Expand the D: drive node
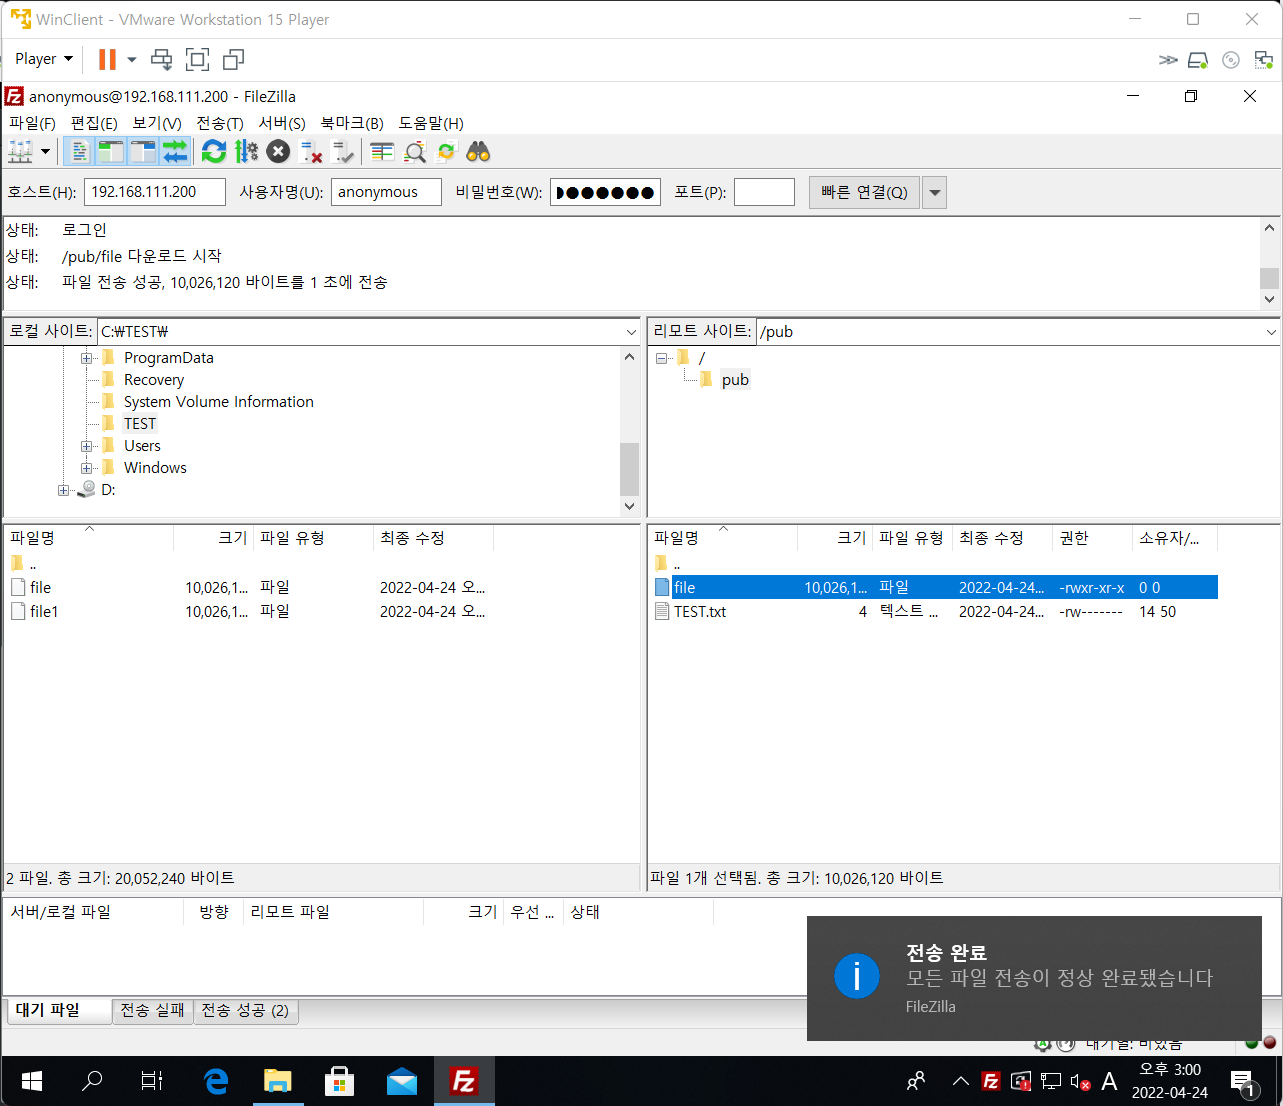1283x1106 pixels. coord(64,490)
